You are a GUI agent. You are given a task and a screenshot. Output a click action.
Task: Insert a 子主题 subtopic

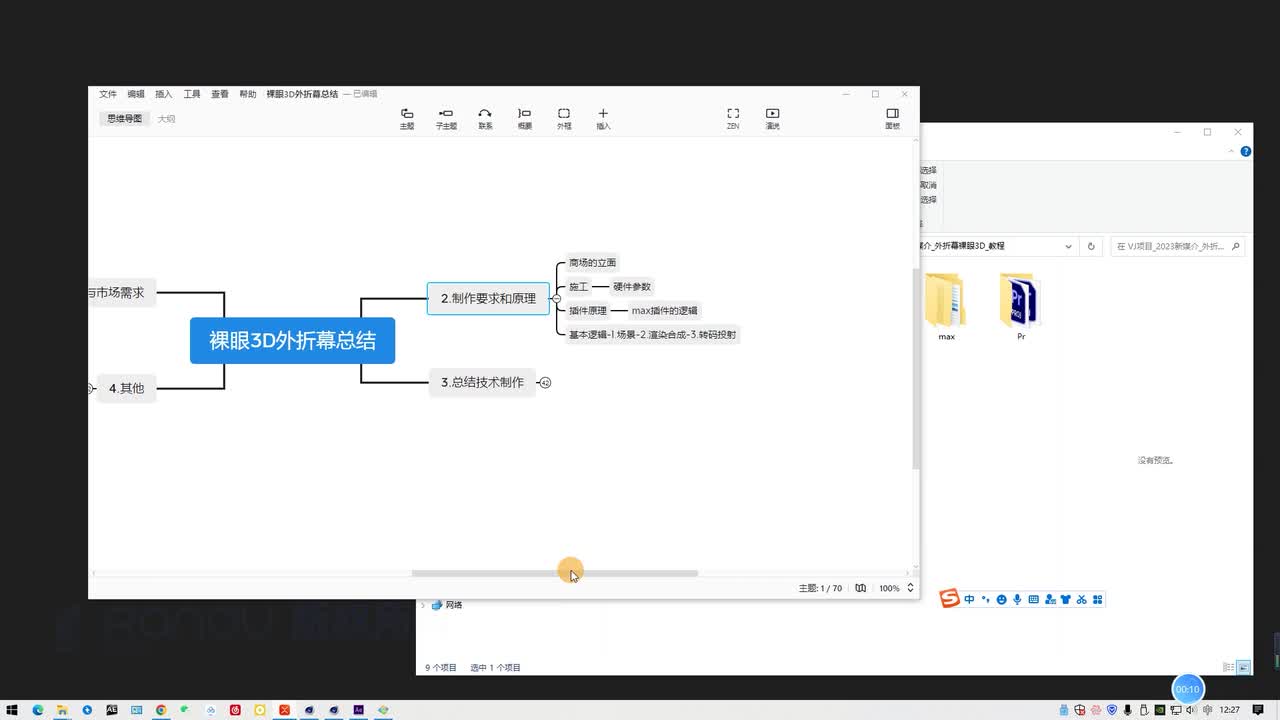pos(446,119)
